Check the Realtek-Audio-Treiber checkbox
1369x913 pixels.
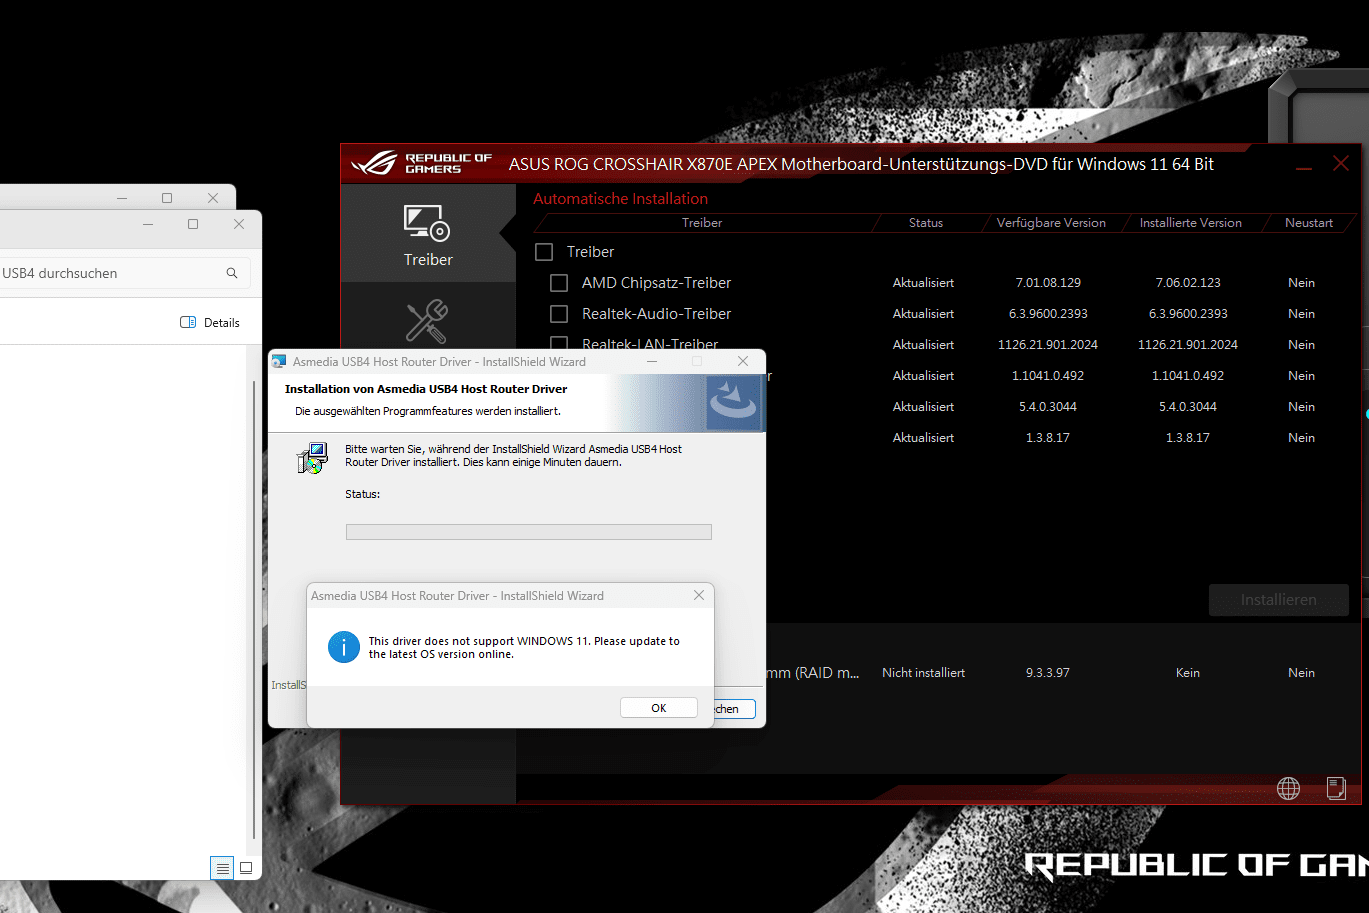tap(559, 314)
